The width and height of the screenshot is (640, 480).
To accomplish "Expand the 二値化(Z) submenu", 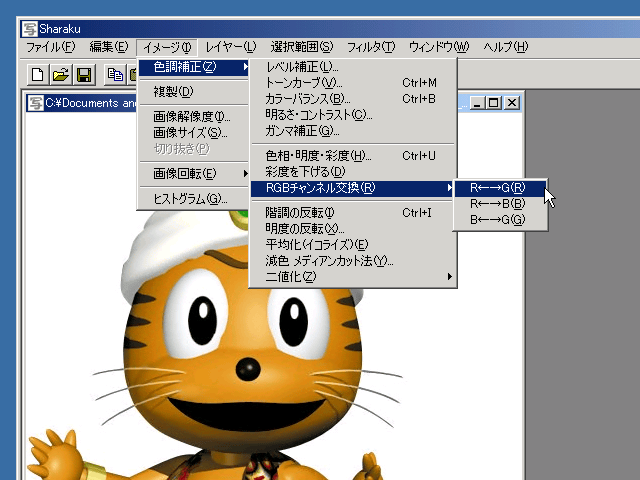I will (x=353, y=277).
